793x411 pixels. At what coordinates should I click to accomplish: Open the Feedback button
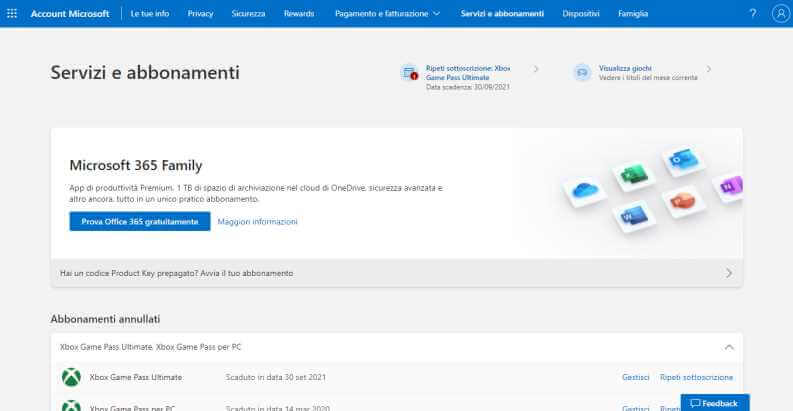point(715,403)
